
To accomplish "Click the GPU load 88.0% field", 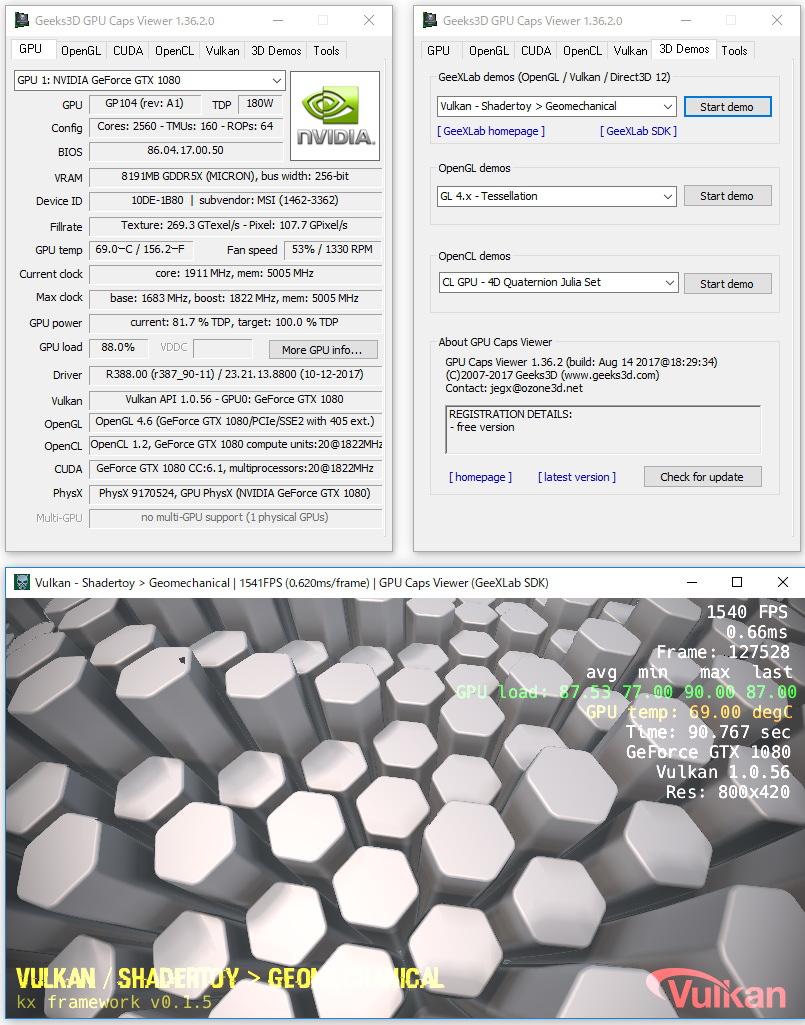I will click(118, 348).
